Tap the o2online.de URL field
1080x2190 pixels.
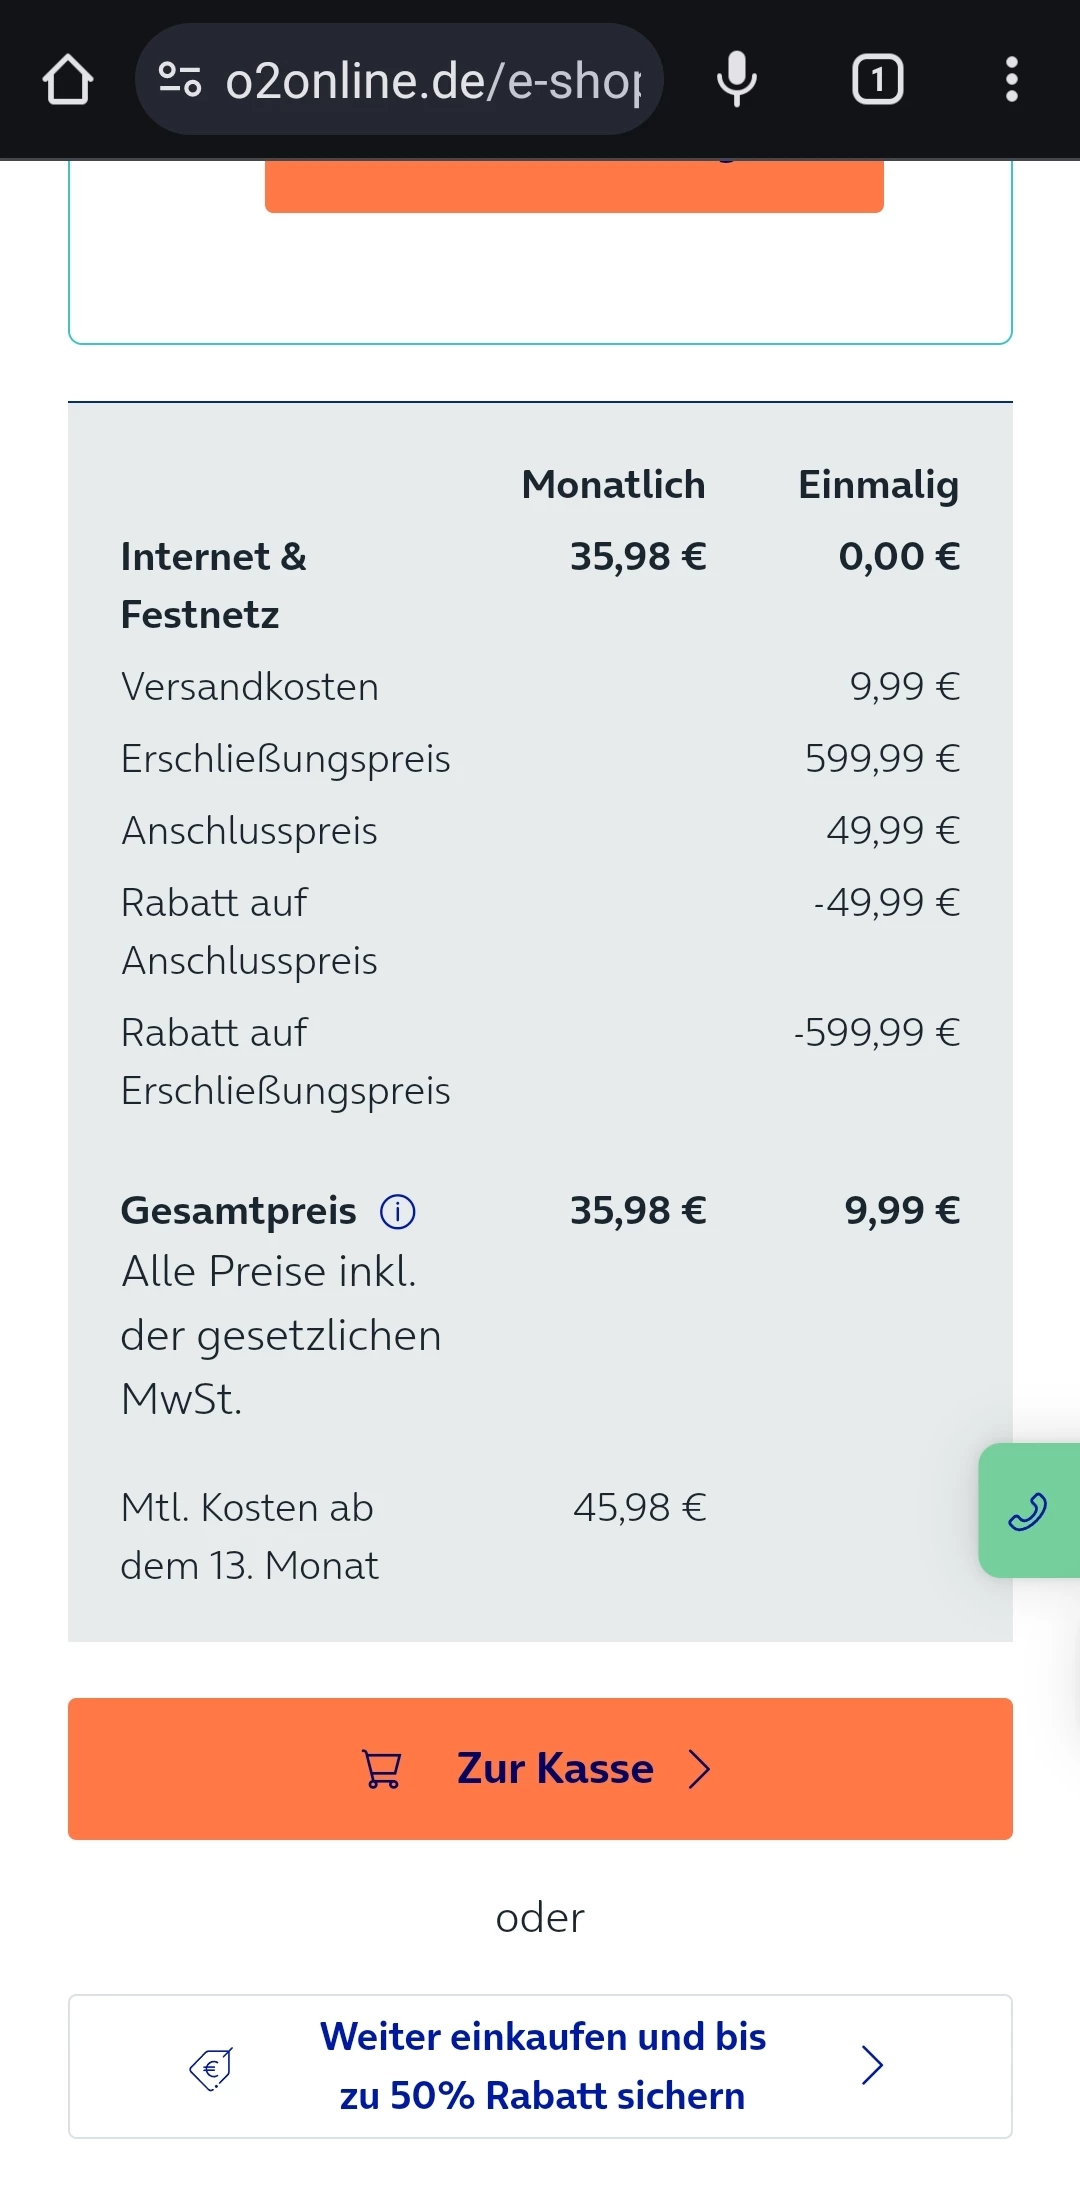[432, 80]
